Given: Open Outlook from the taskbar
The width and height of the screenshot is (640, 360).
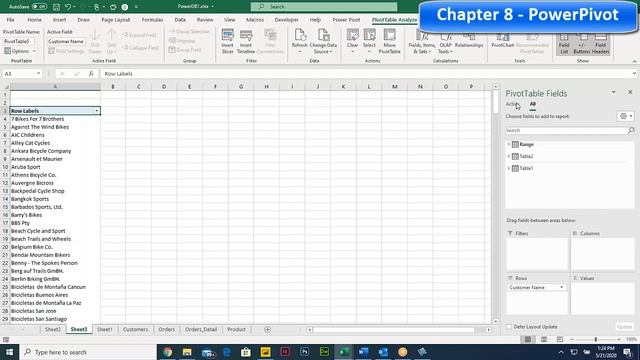Looking at the screenshot, I should coord(383,352).
